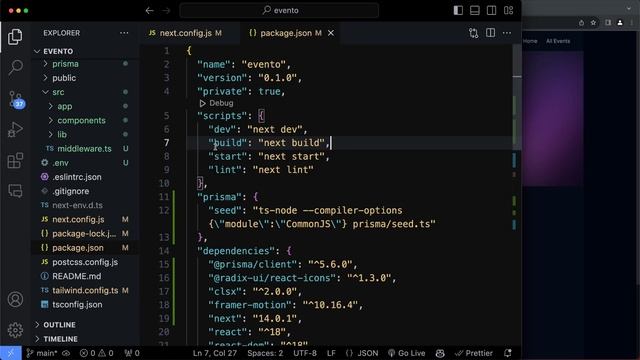Click the Prettier status bar item
Screen dimensions: 640x360
coord(473,353)
